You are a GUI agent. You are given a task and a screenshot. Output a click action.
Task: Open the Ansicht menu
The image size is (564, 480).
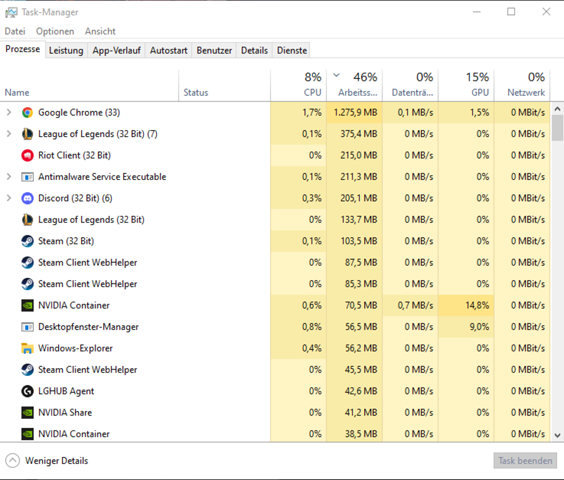click(100, 31)
